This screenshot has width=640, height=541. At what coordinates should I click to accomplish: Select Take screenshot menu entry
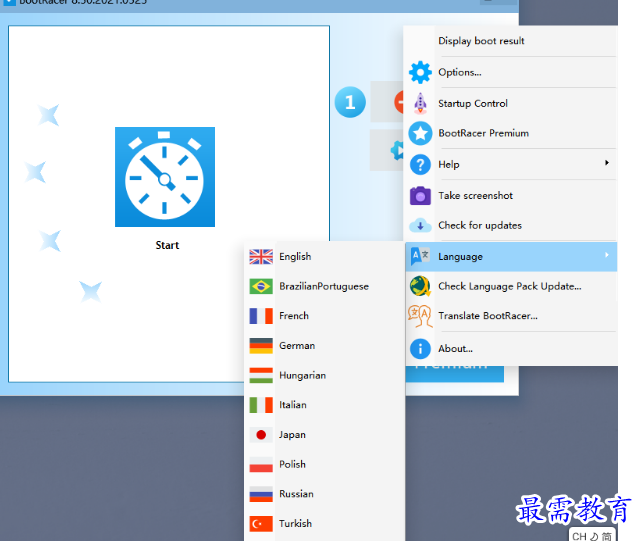coord(510,196)
